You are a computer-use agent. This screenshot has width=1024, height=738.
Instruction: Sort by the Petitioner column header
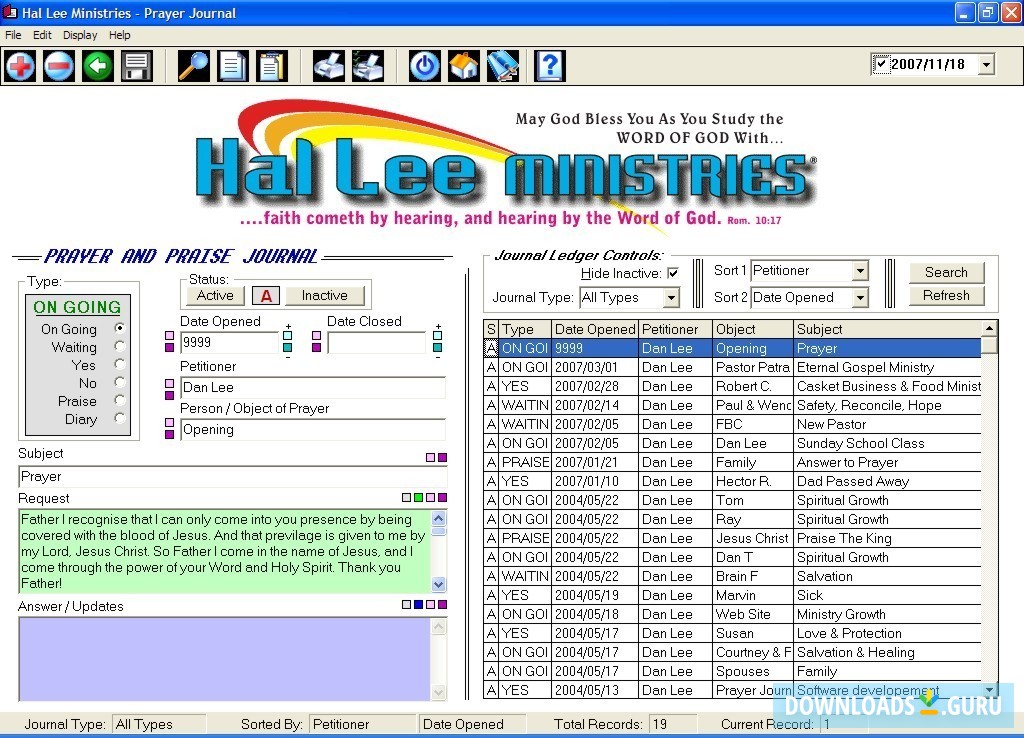pyautogui.click(x=675, y=329)
